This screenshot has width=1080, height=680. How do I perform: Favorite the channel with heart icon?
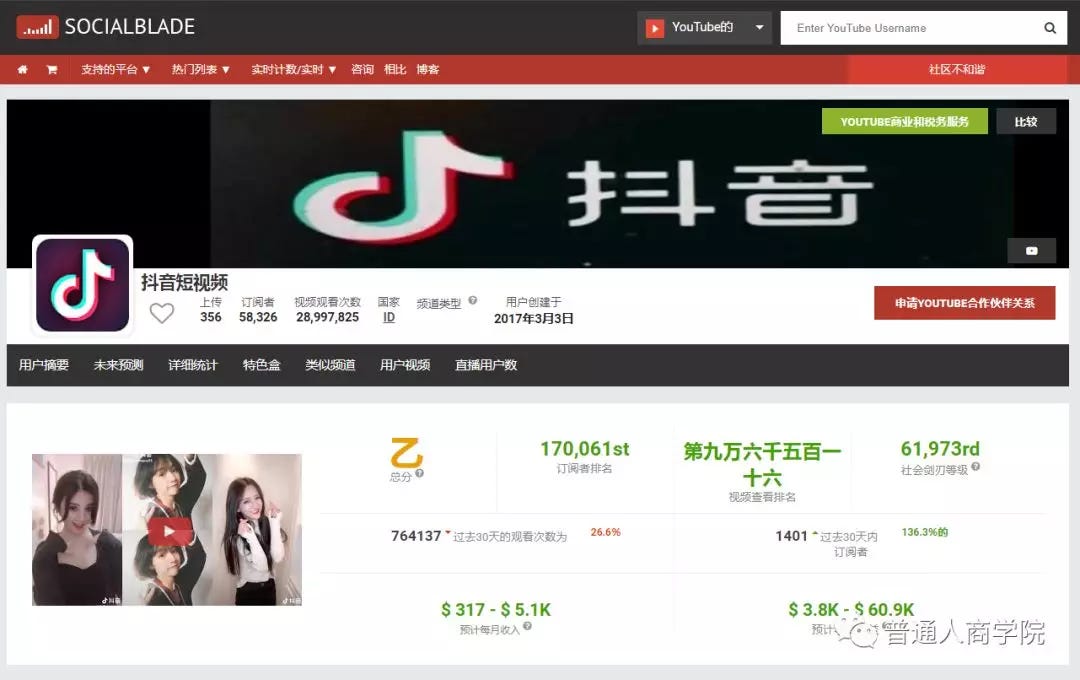pos(162,313)
